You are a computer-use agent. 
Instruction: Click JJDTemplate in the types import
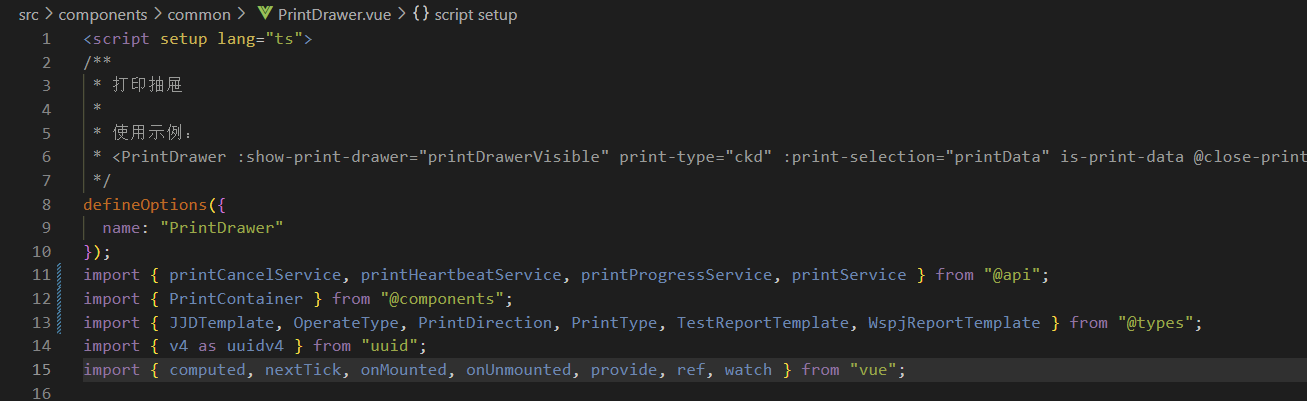(x=221, y=323)
